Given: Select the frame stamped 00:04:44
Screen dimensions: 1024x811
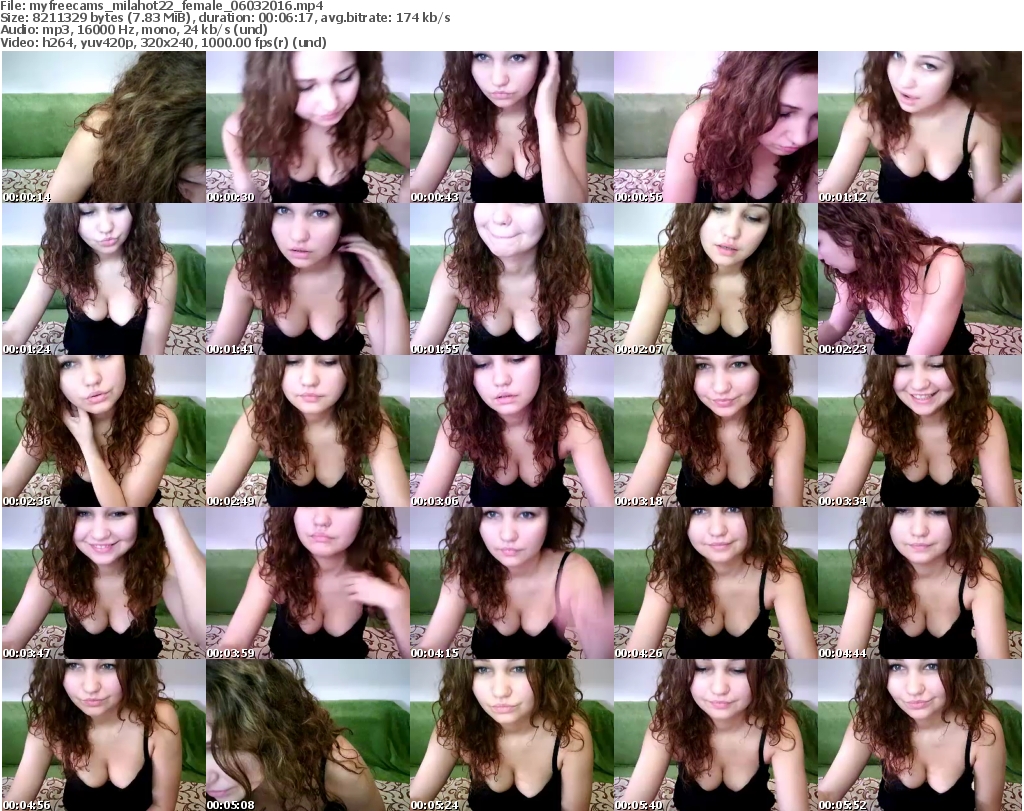Looking at the screenshot, I should pos(920,583).
